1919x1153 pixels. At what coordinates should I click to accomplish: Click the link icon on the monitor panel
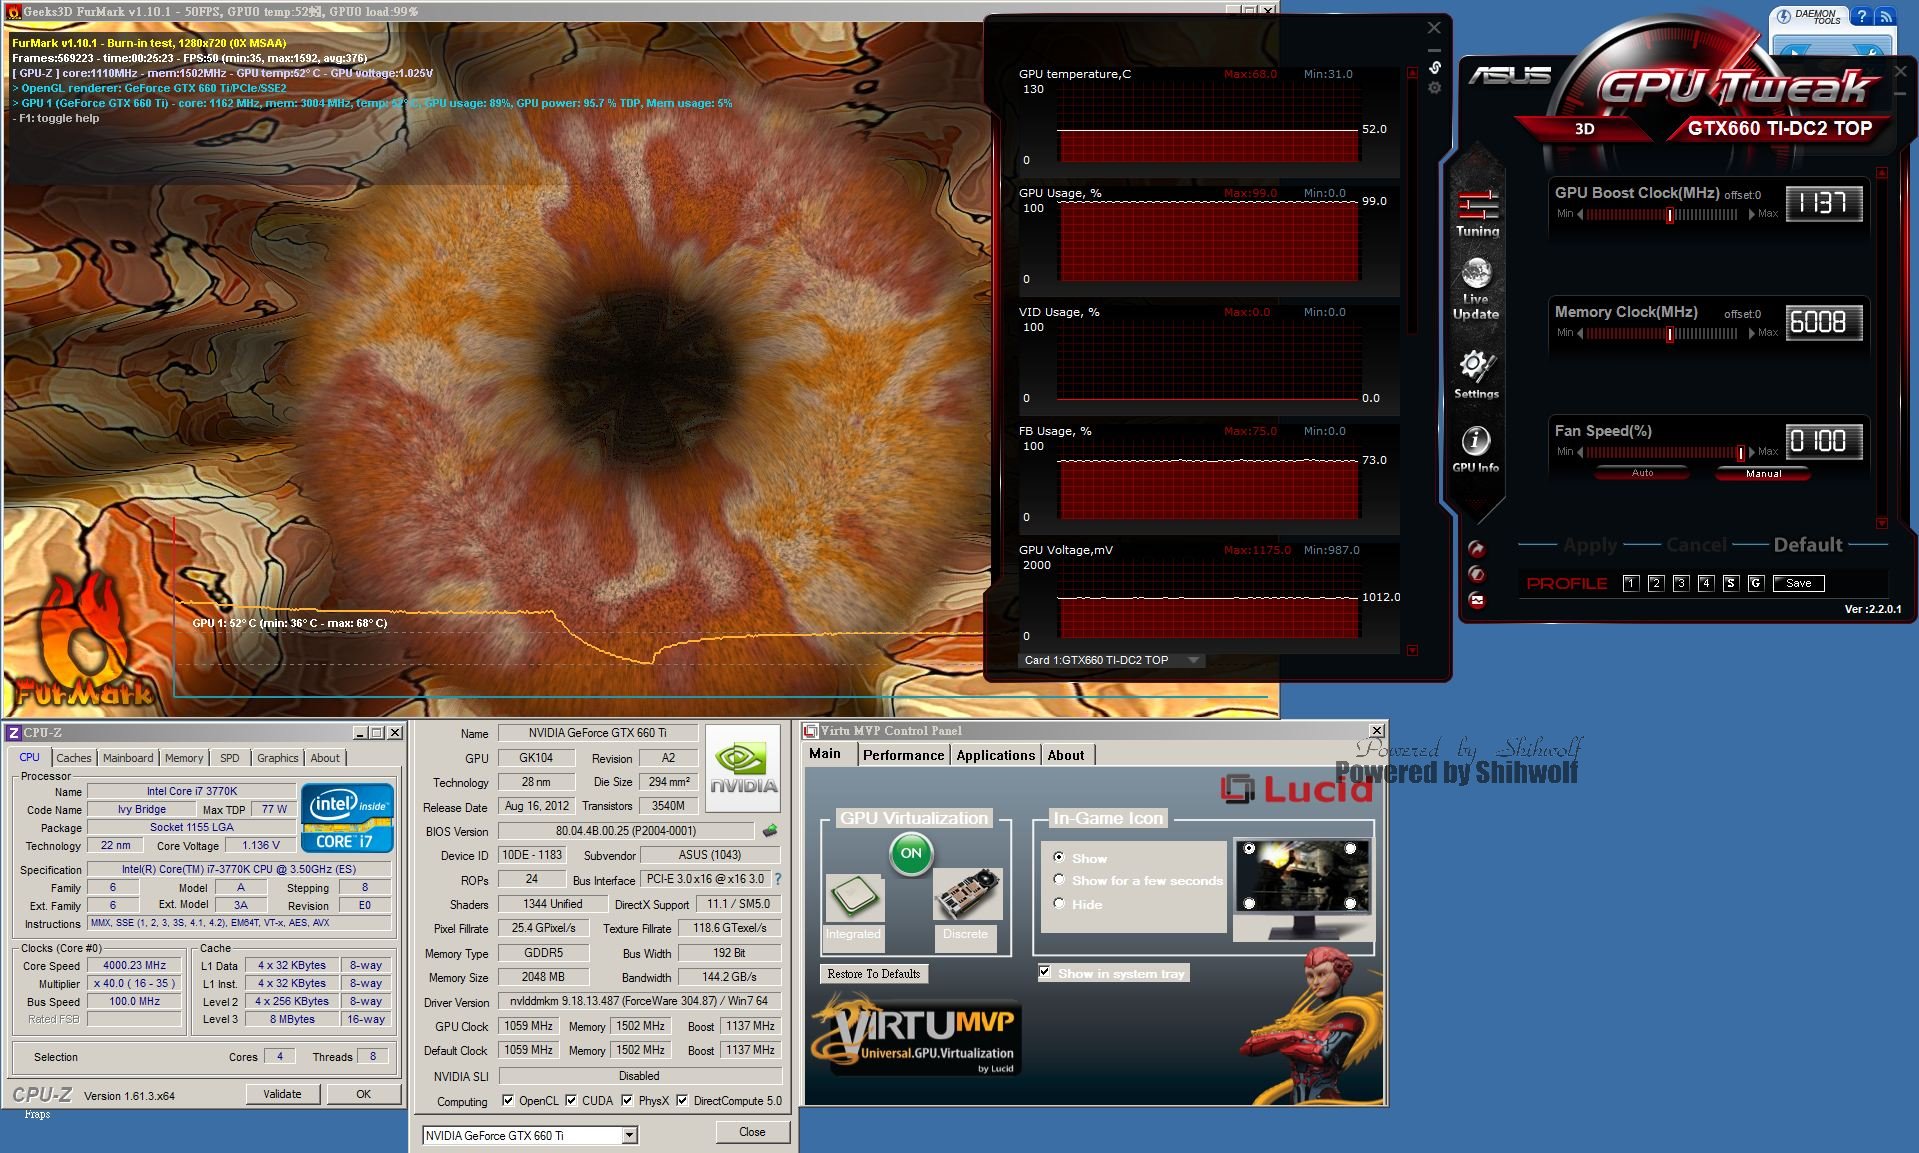(1434, 68)
